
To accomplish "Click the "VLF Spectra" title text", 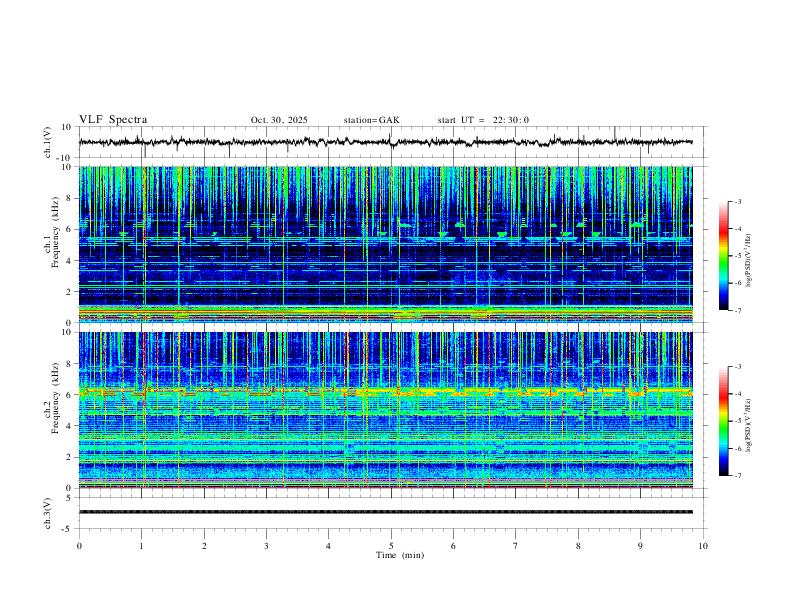I will [x=113, y=120].
